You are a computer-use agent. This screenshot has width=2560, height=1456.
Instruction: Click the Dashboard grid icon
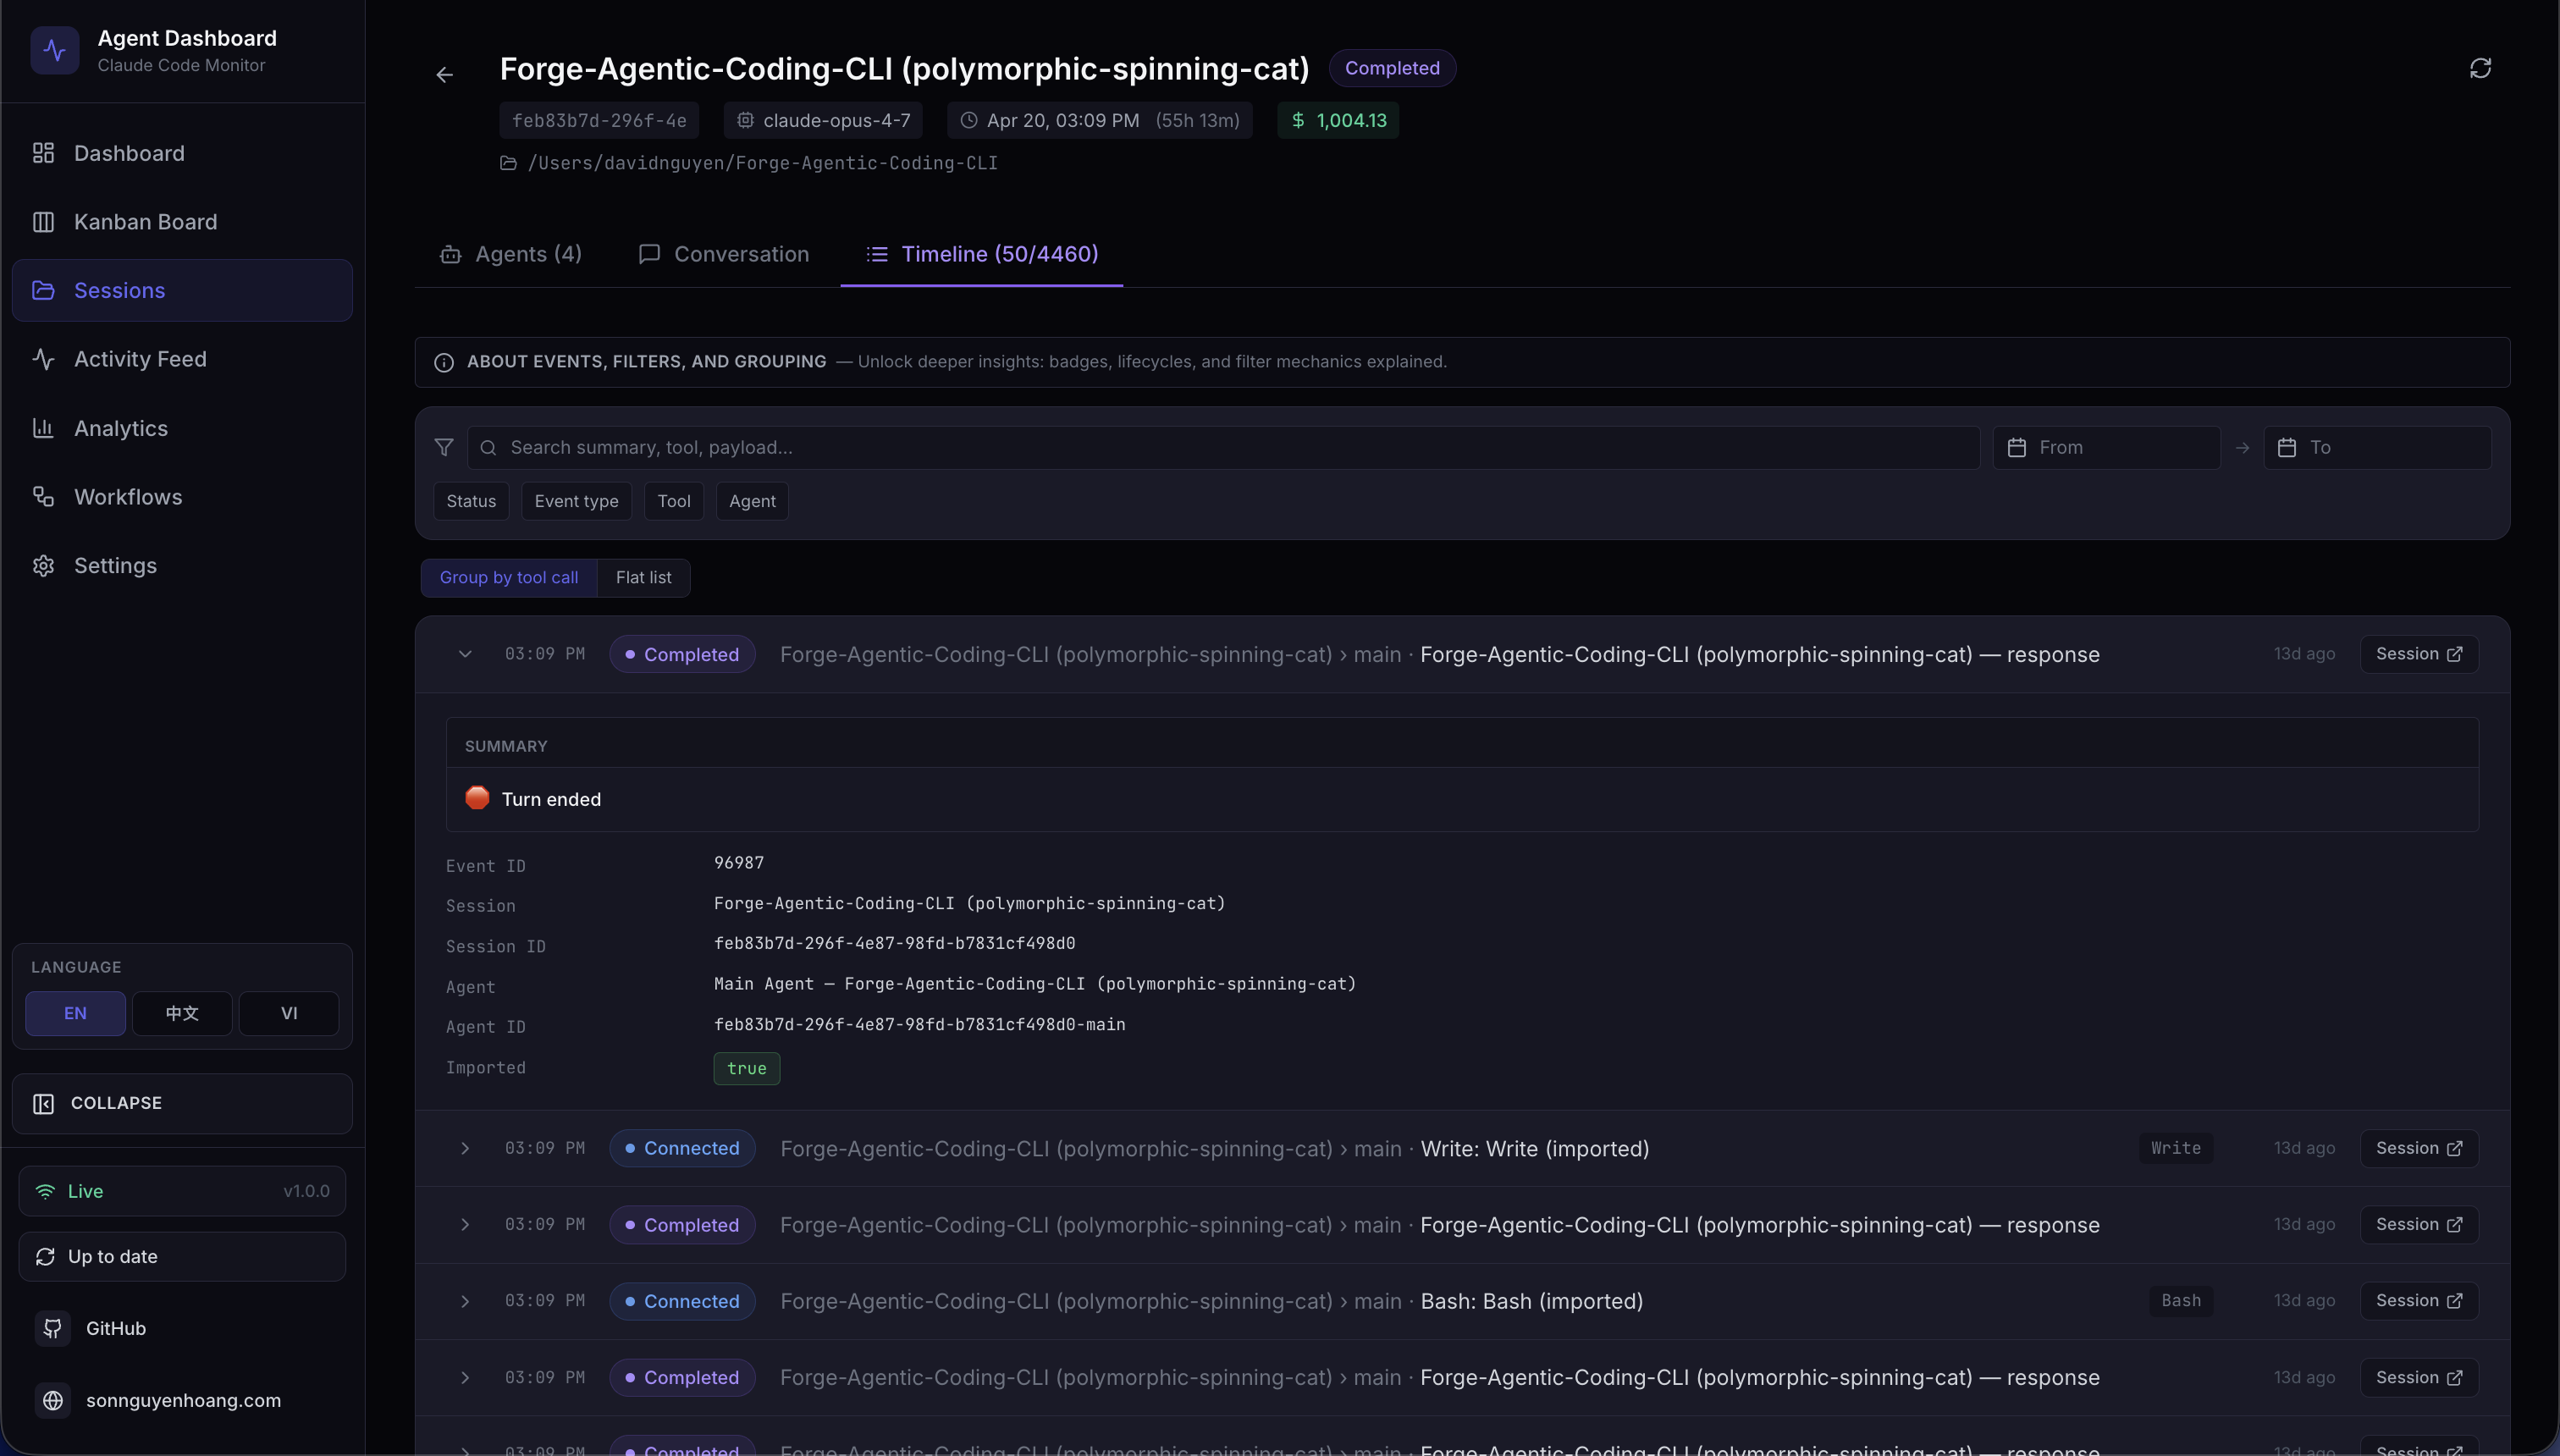click(x=43, y=153)
